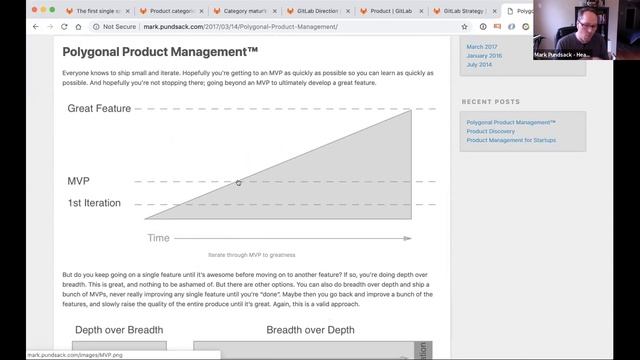The image size is (640, 360).
Task: Open Product Management for Startups post
Action: point(511,140)
